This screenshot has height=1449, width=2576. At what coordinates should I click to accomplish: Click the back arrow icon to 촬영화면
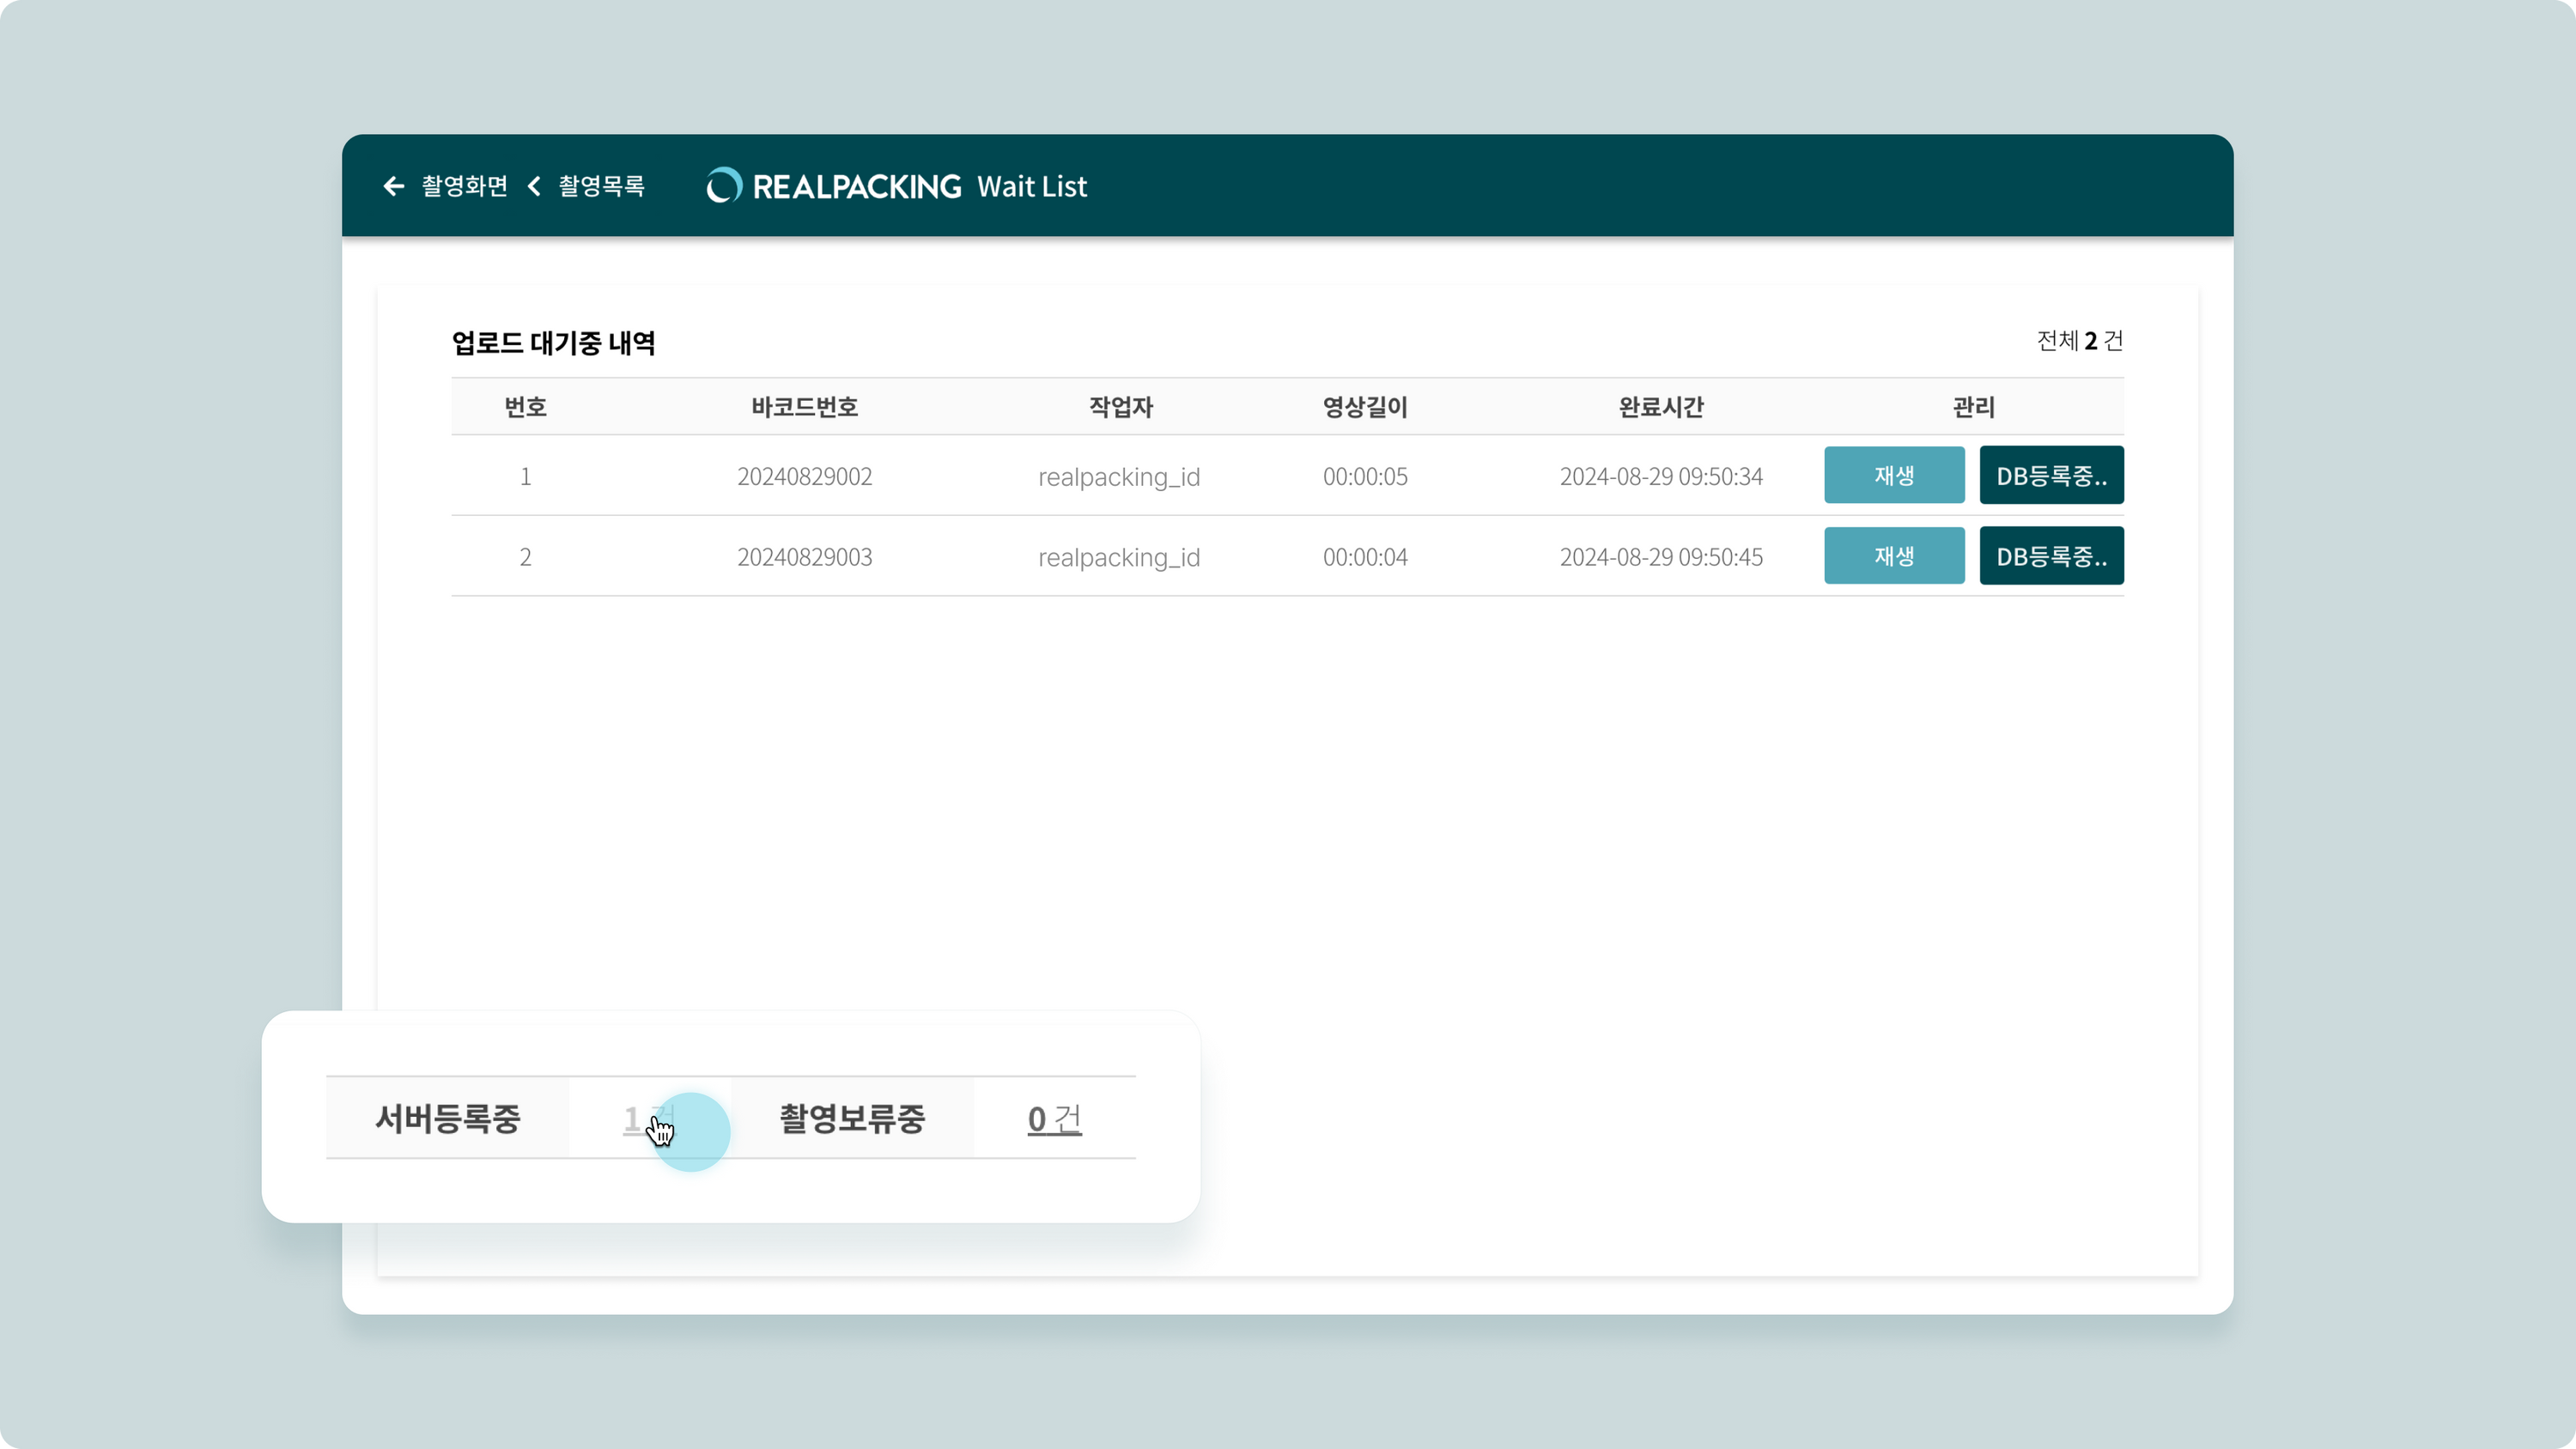pyautogui.click(x=393, y=186)
